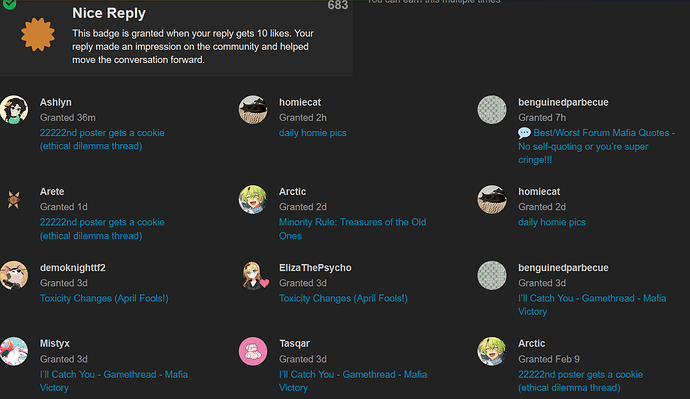
Task: Click the Nice Reply badge title
Action: [x=109, y=13]
